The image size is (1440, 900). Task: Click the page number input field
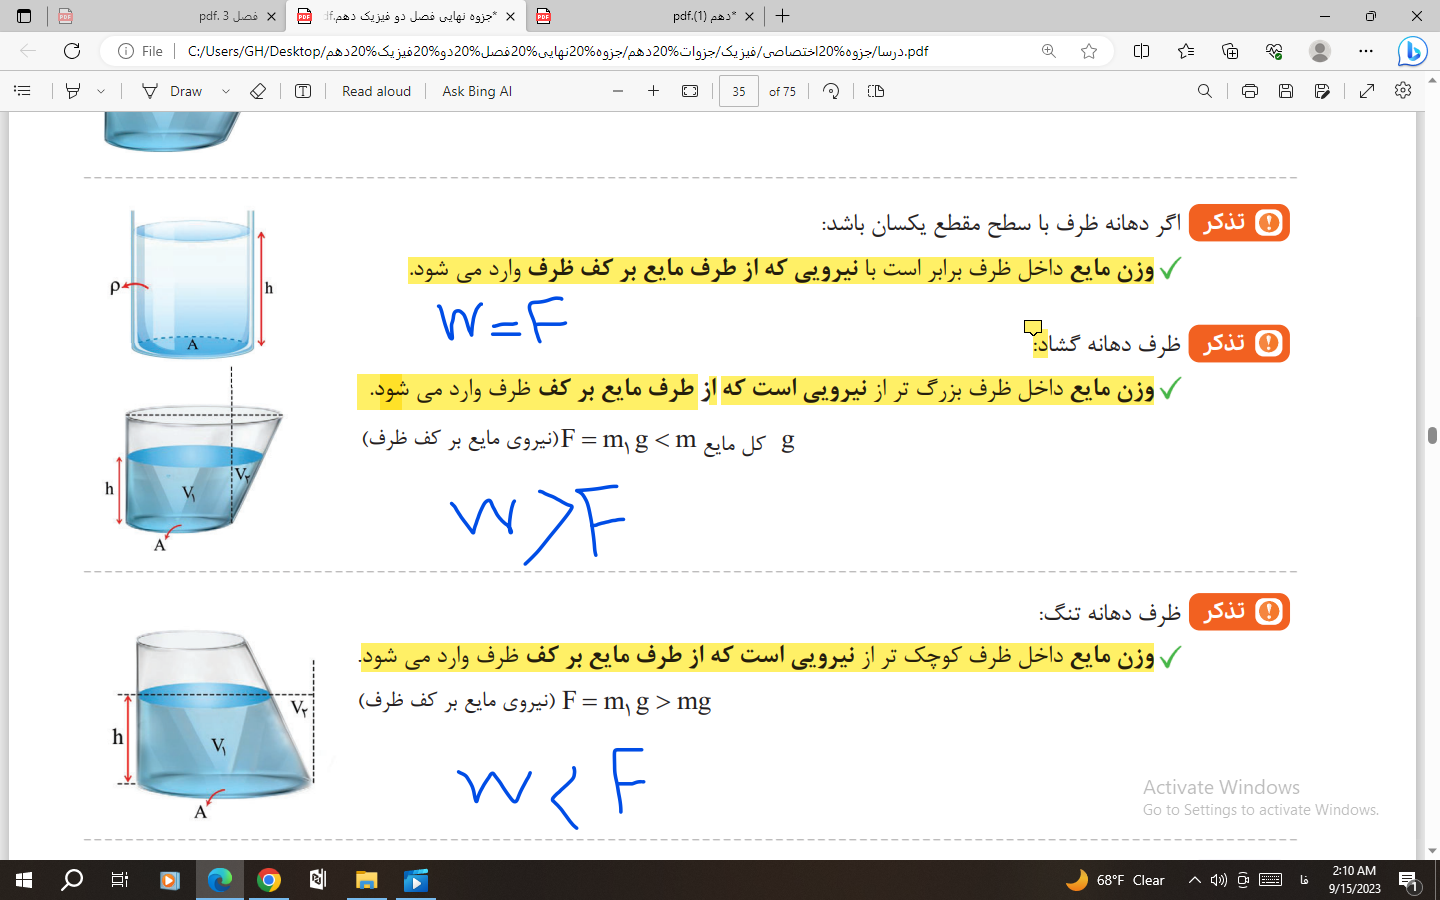point(739,91)
